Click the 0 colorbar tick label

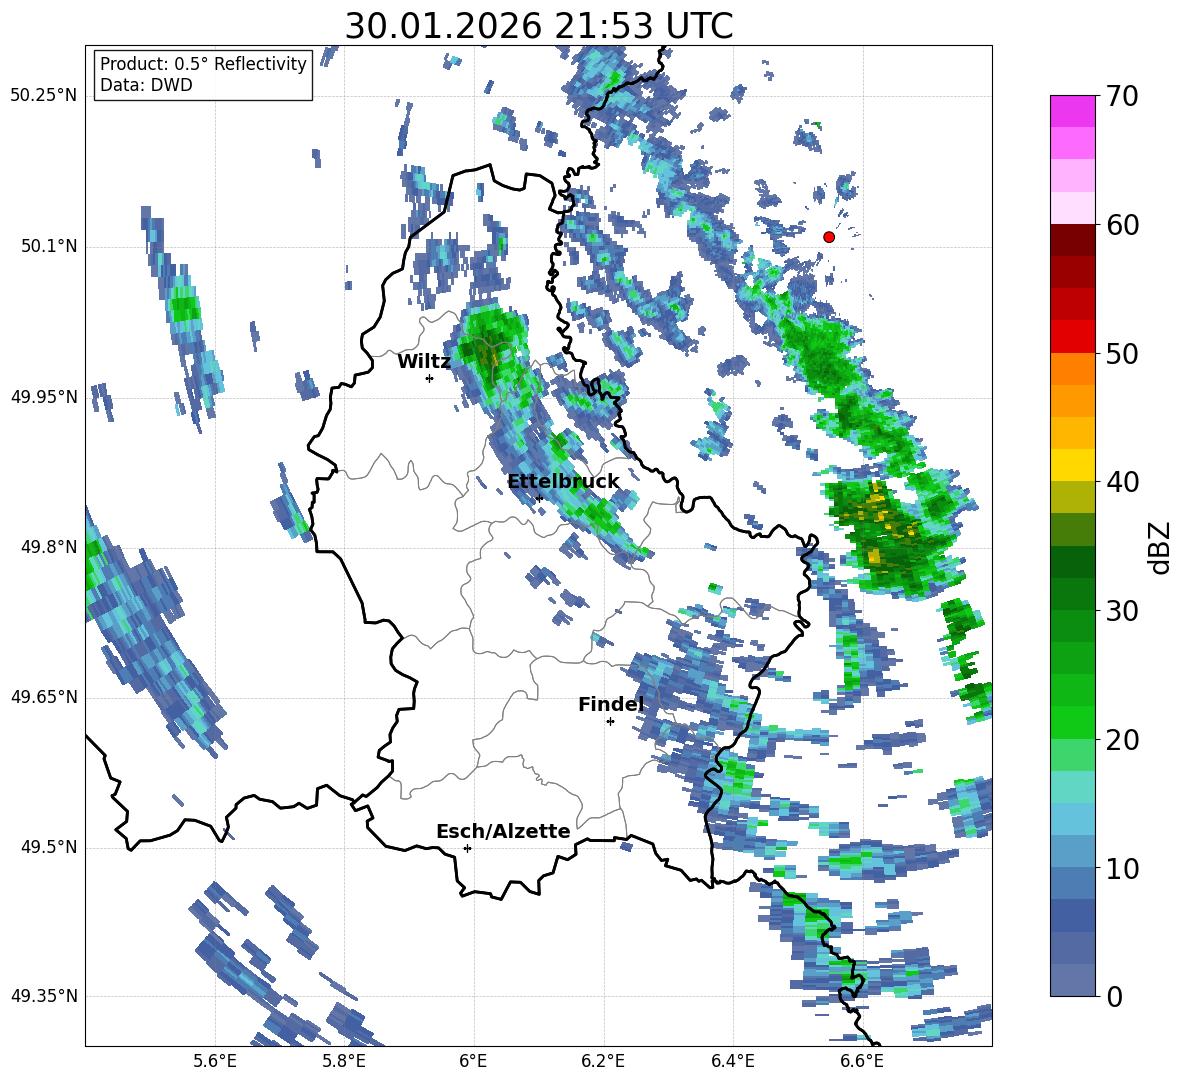1114,996
